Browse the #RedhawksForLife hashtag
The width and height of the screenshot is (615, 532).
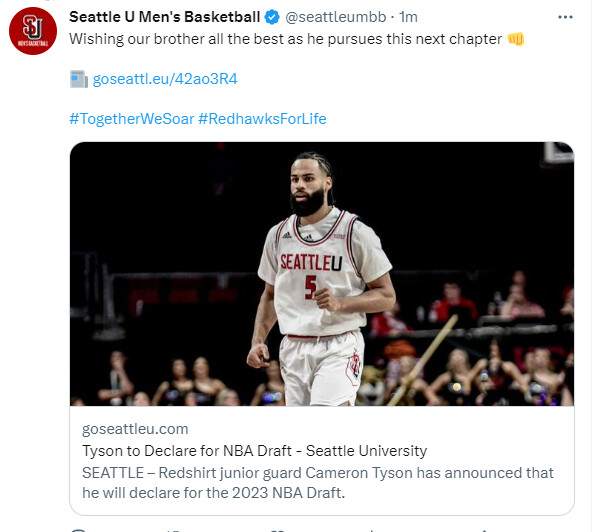click(x=262, y=119)
